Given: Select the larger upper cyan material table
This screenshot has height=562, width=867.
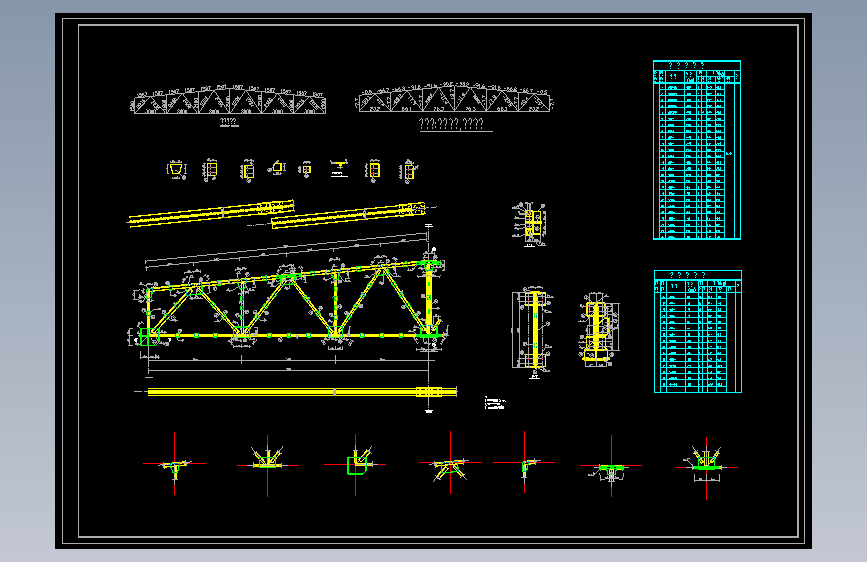Looking at the screenshot, I should [x=697, y=150].
